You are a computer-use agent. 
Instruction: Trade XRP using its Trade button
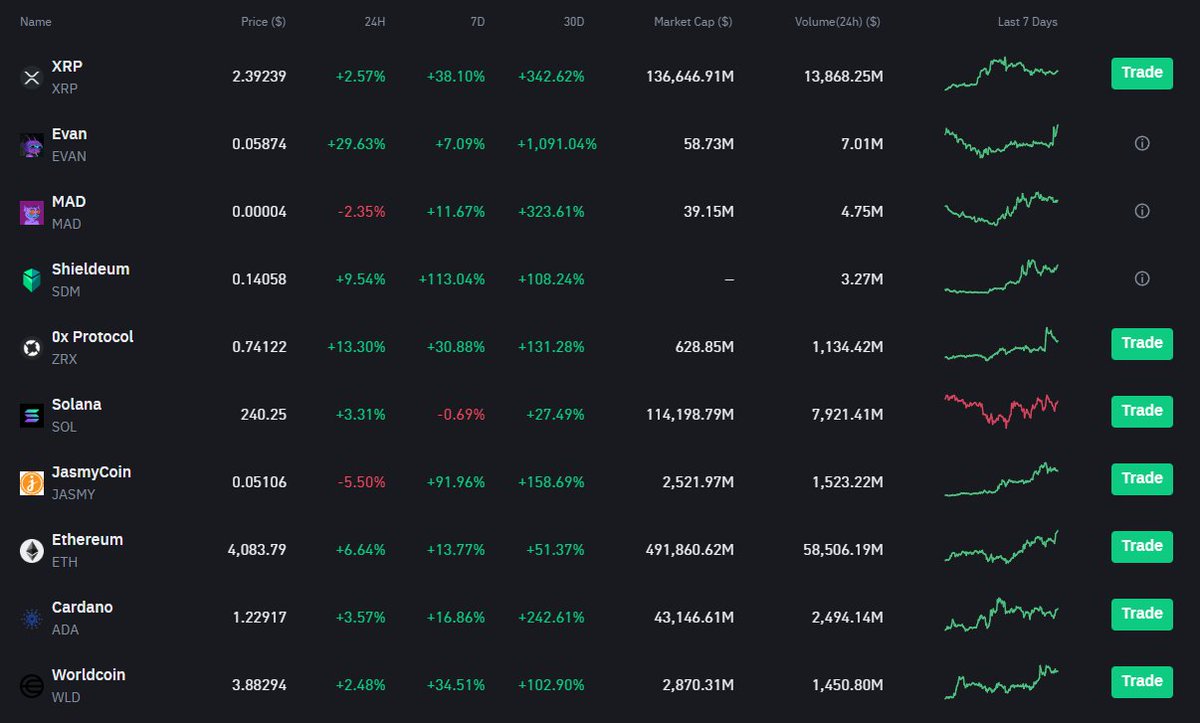(x=1142, y=73)
